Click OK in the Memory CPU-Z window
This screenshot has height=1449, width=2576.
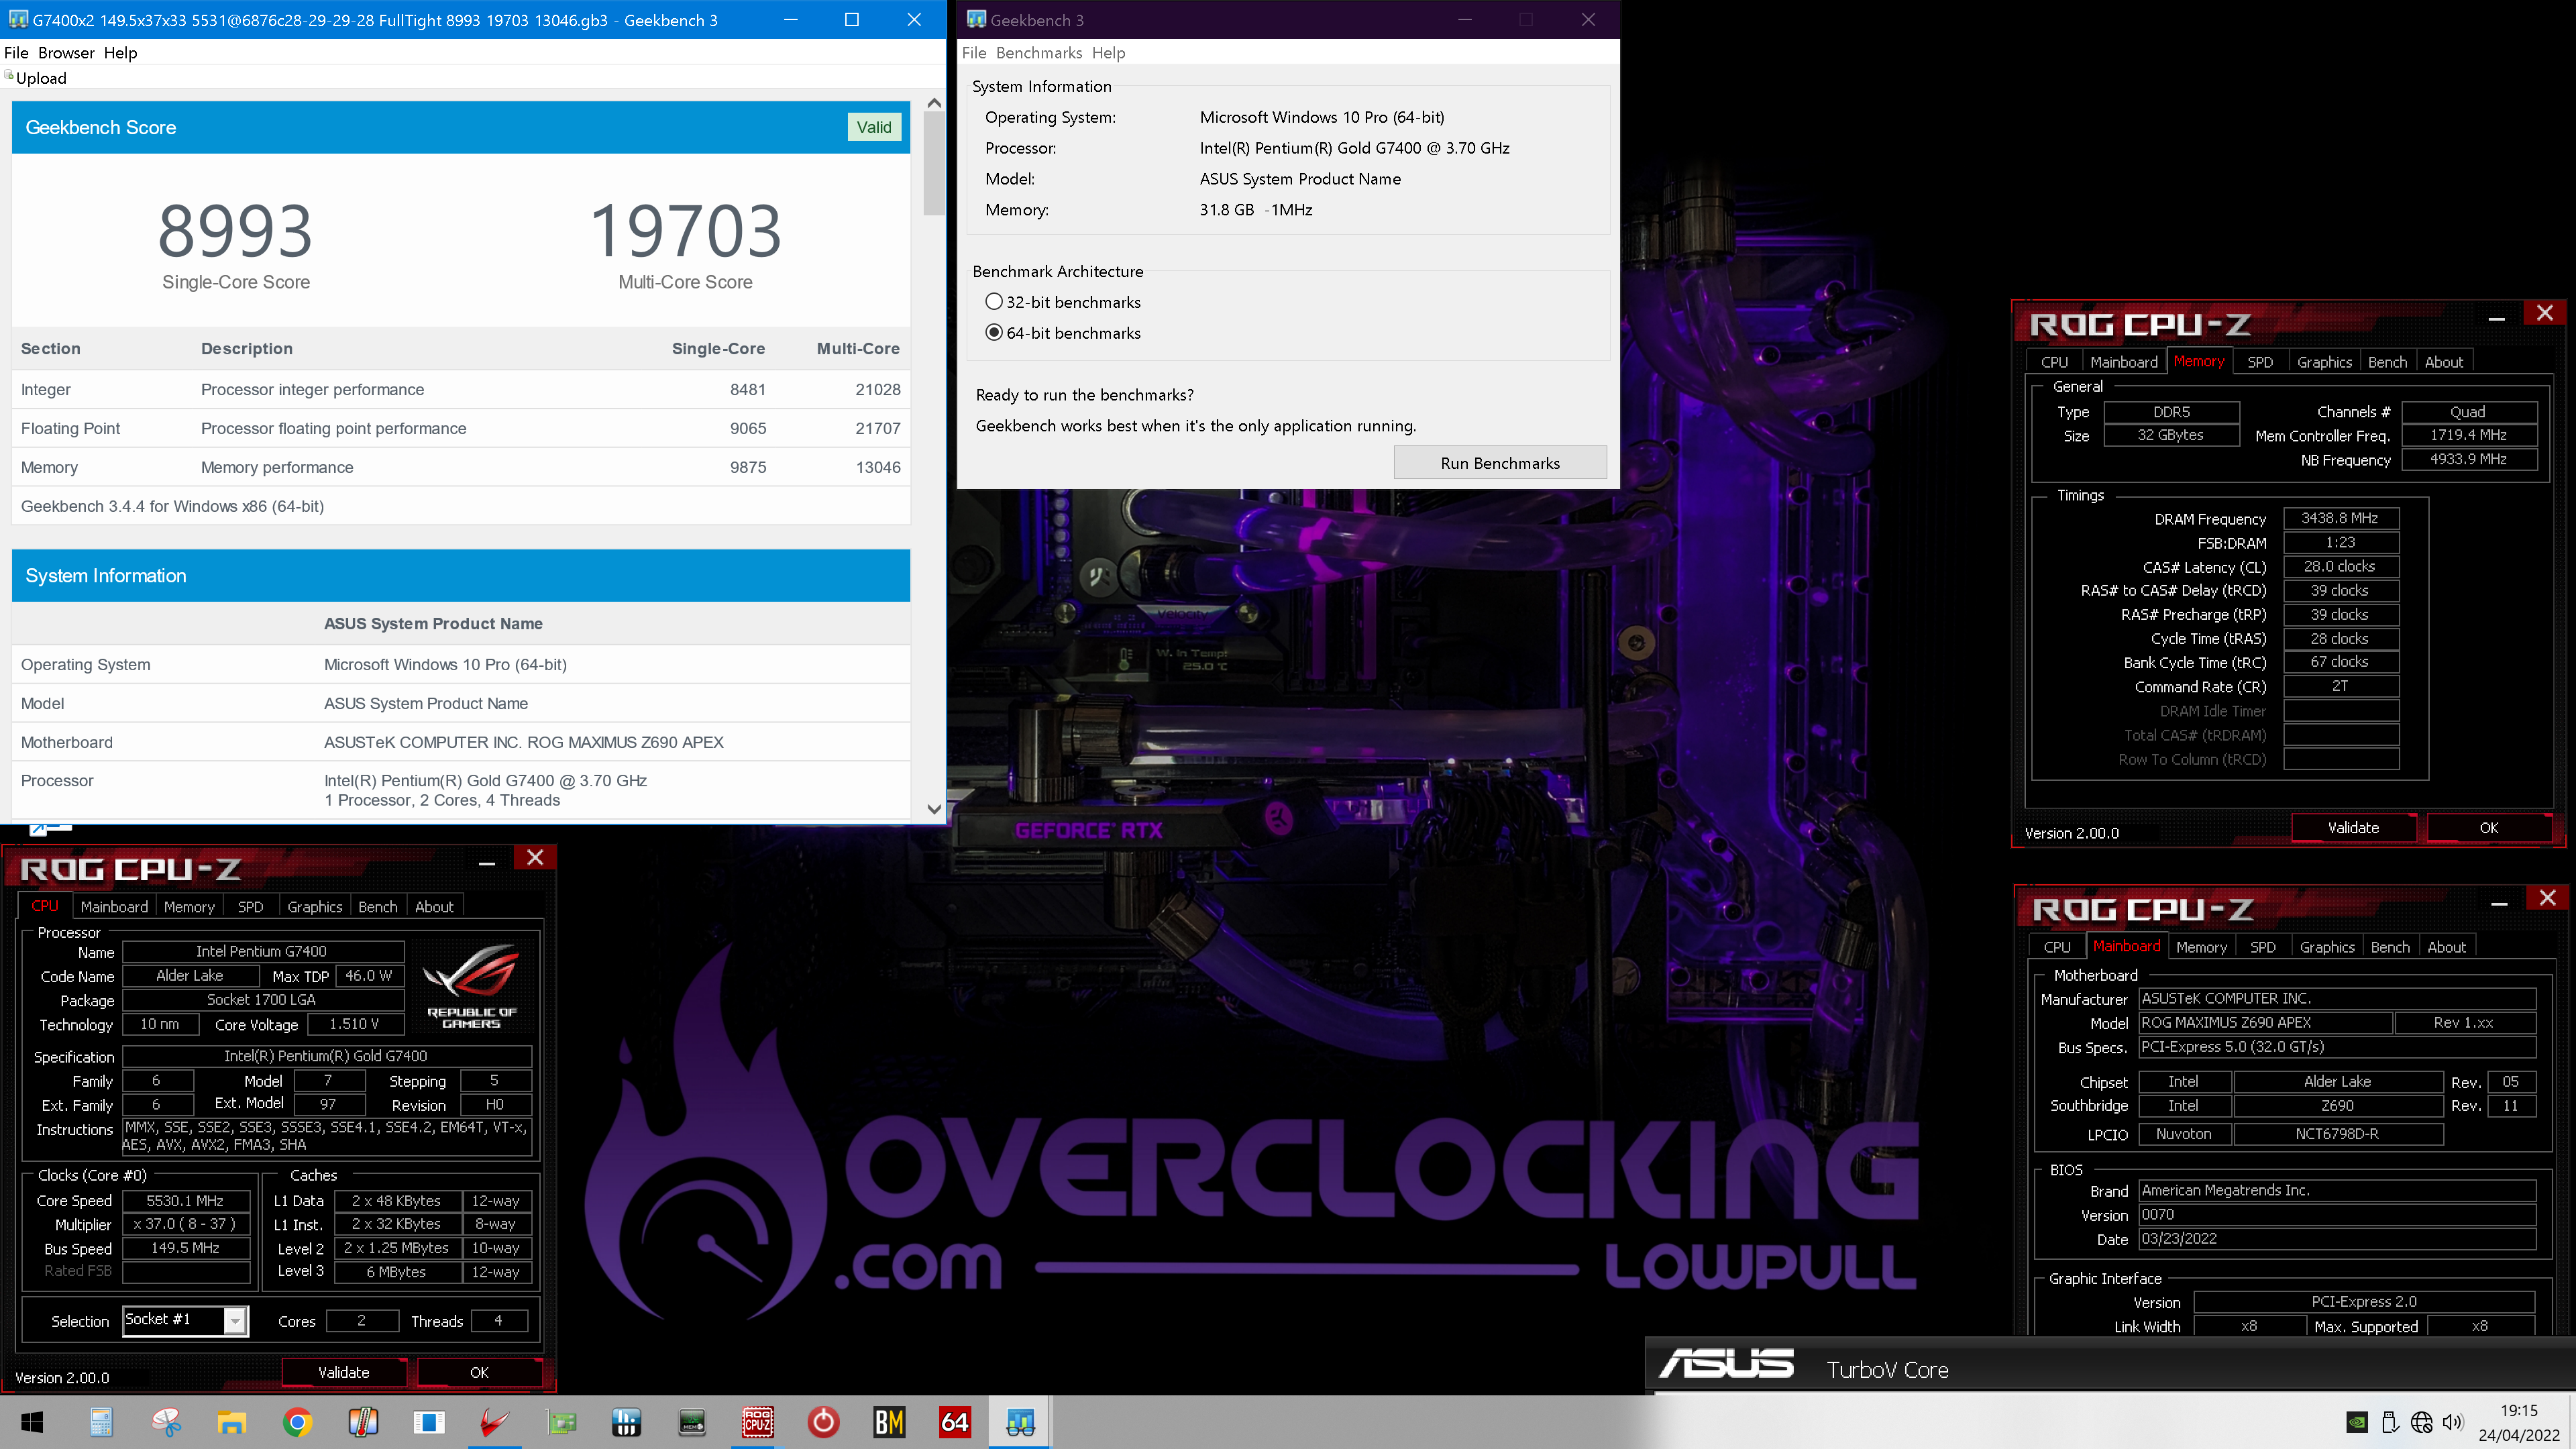(x=2489, y=827)
